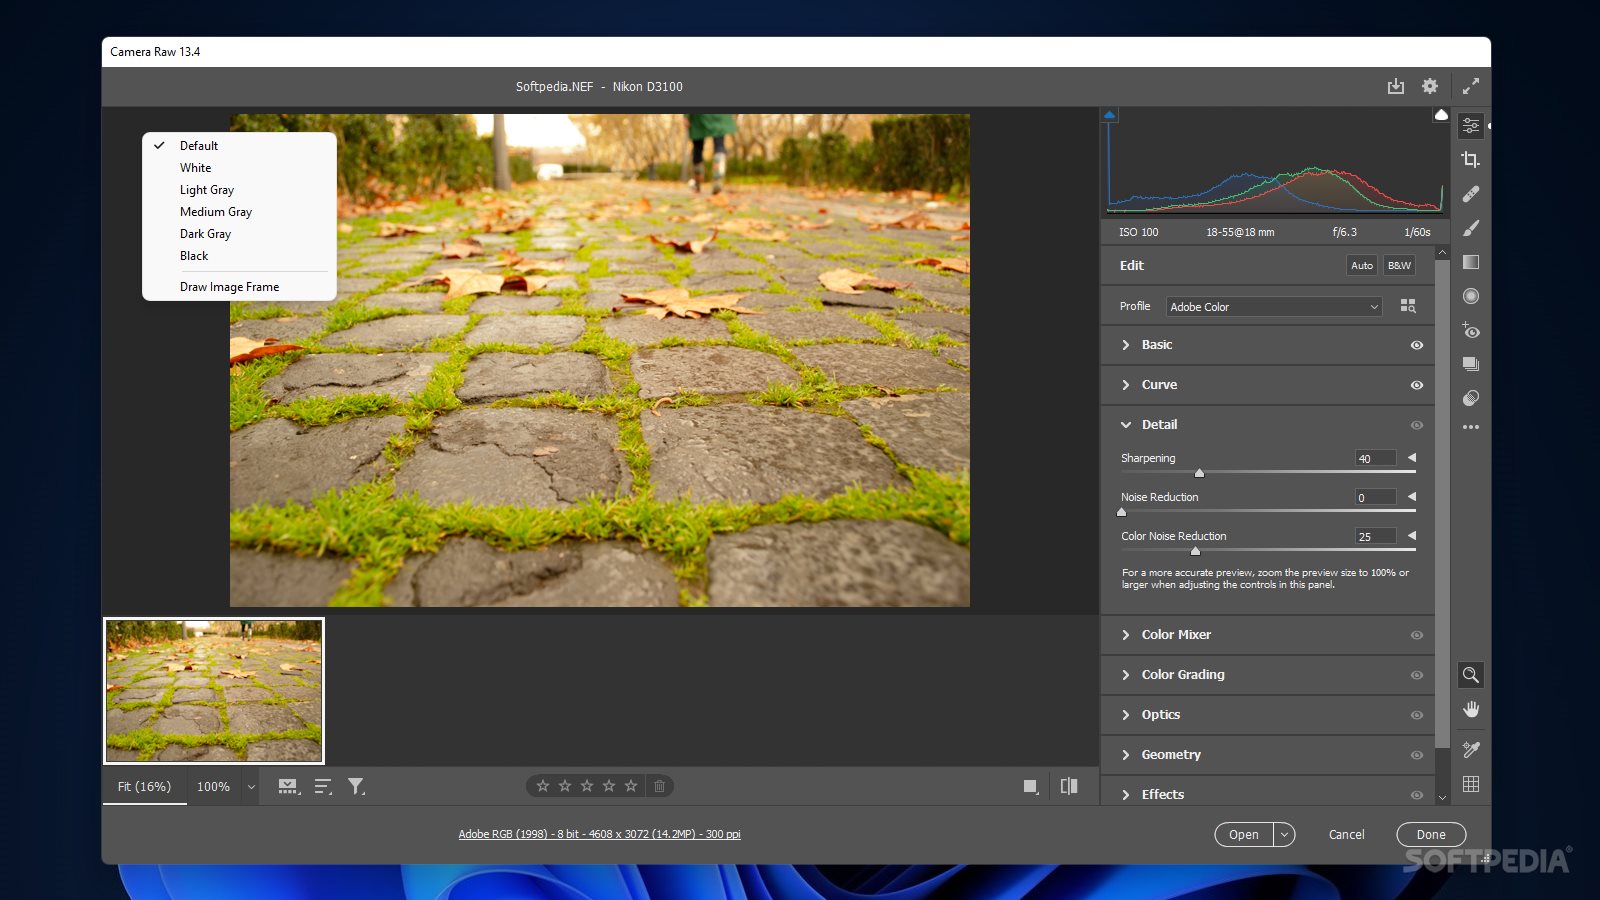The height and width of the screenshot is (900, 1600).
Task: Toggle single view preview icon
Action: (1031, 787)
